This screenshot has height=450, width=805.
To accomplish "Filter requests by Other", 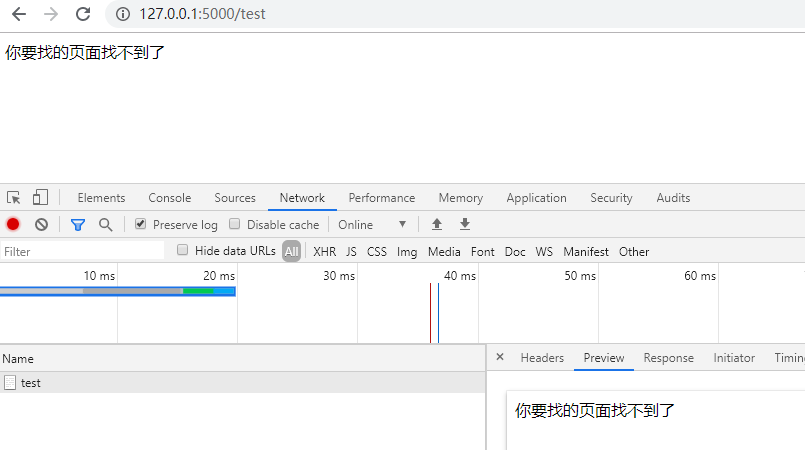I will tap(634, 252).
